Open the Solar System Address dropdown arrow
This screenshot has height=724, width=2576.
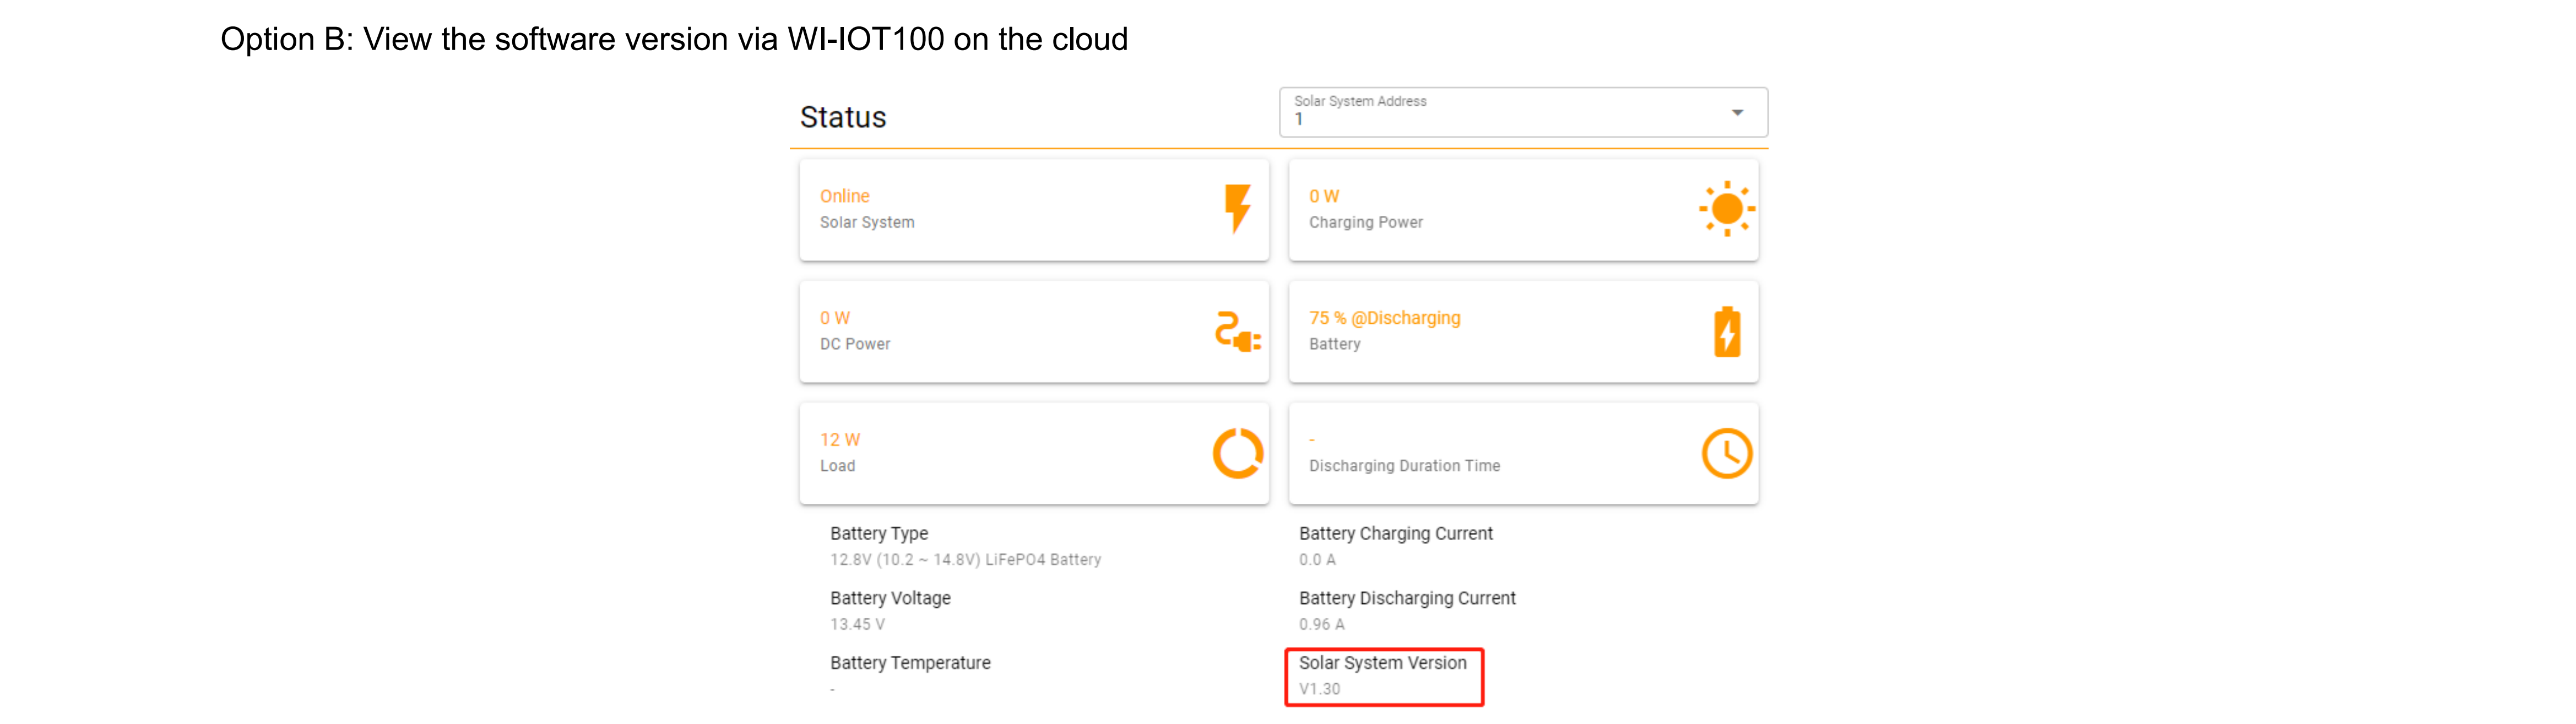[x=1737, y=113]
